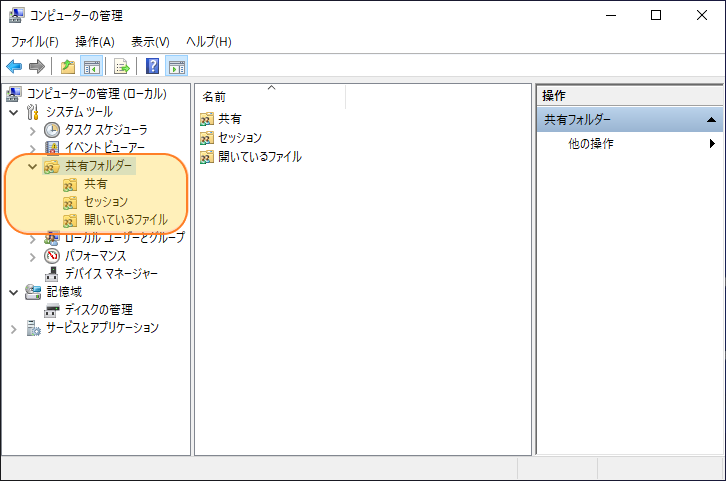Expand the イベント ビューアー node

click(32, 149)
